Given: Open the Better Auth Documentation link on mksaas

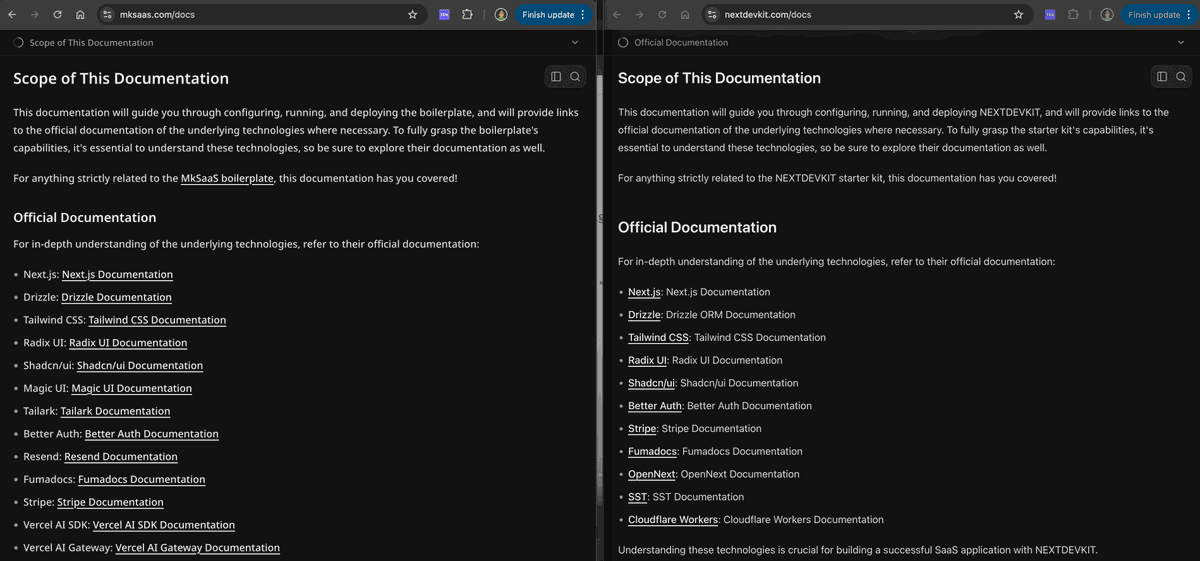Looking at the screenshot, I should (152, 434).
